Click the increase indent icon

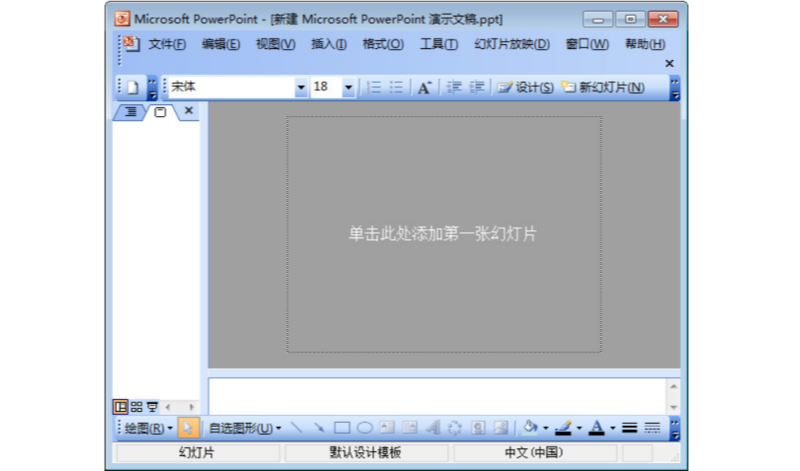[477, 87]
